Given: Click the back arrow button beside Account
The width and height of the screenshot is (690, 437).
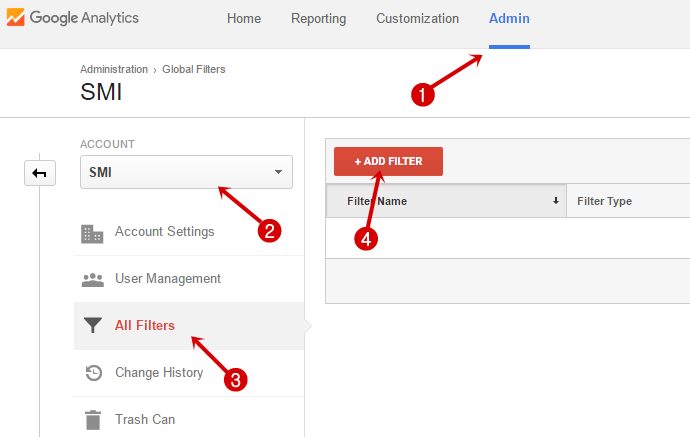Looking at the screenshot, I should point(40,173).
